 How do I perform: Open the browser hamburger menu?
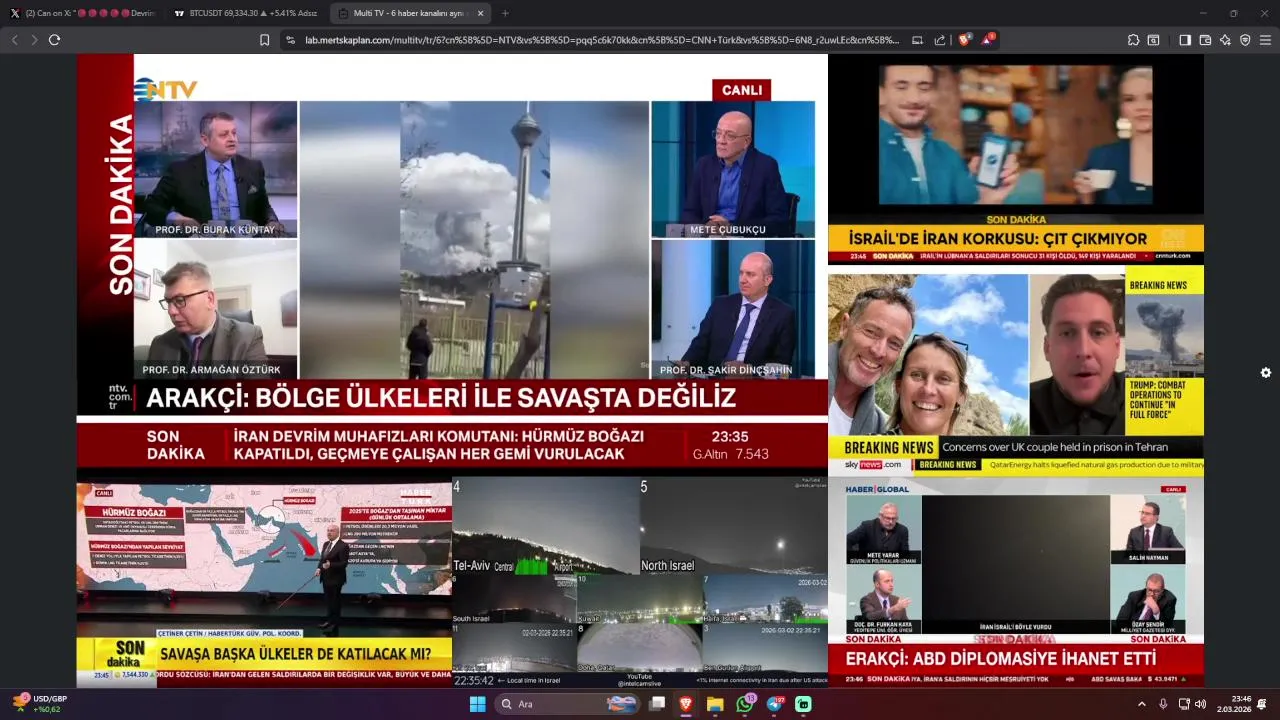[1265, 40]
